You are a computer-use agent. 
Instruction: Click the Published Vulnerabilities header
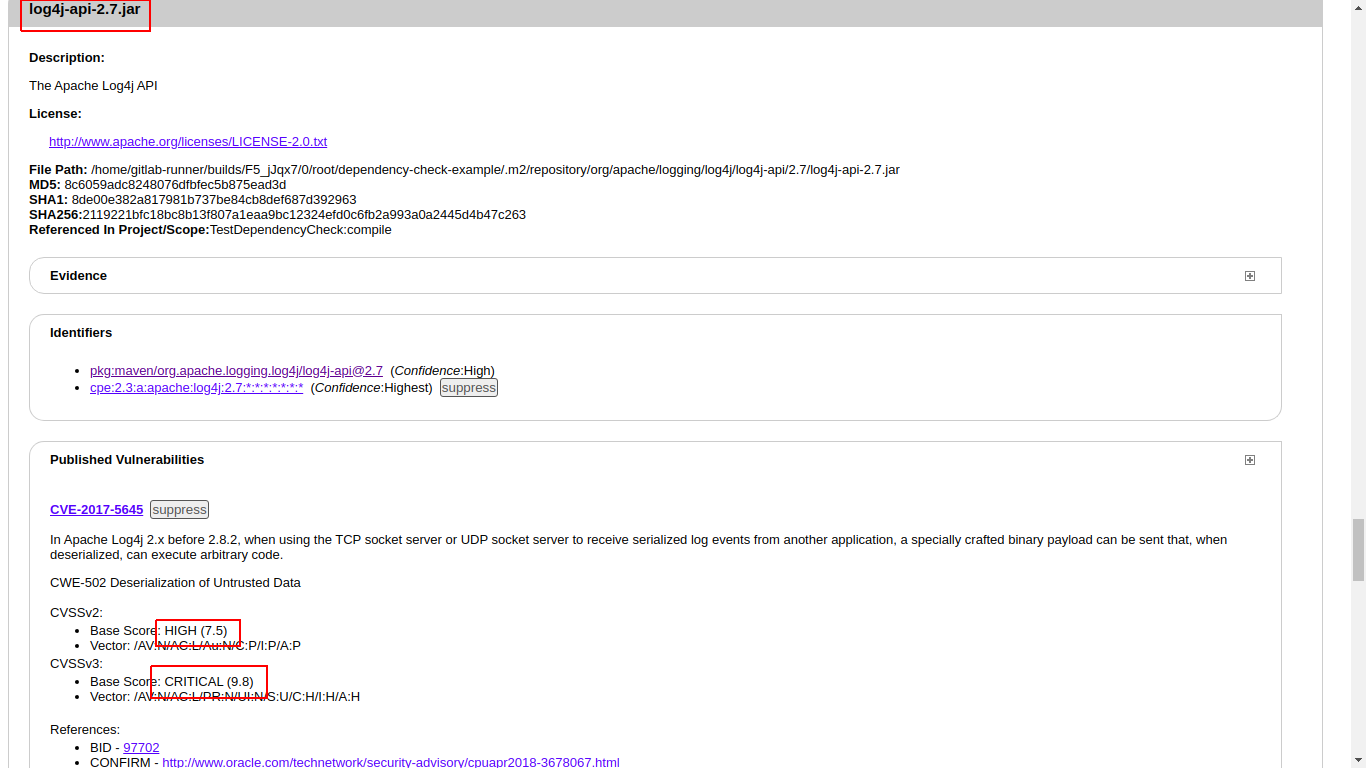click(x=126, y=459)
